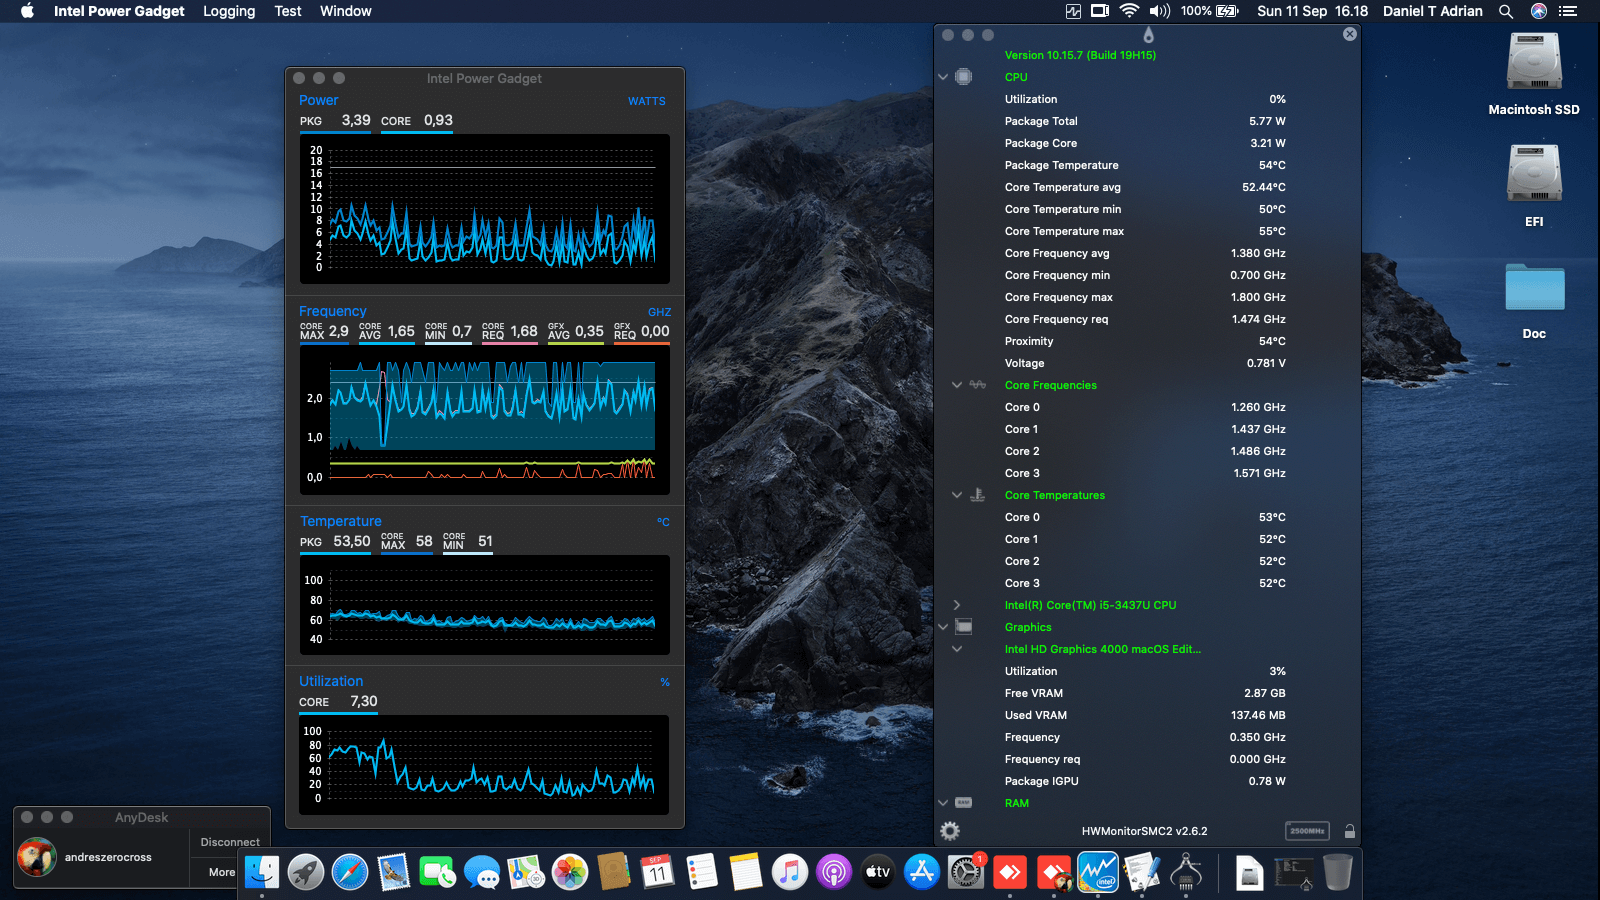Viewport: 1600px width, 900px height.
Task: Click the water drop icon atop HWMonitor
Action: click(1148, 35)
